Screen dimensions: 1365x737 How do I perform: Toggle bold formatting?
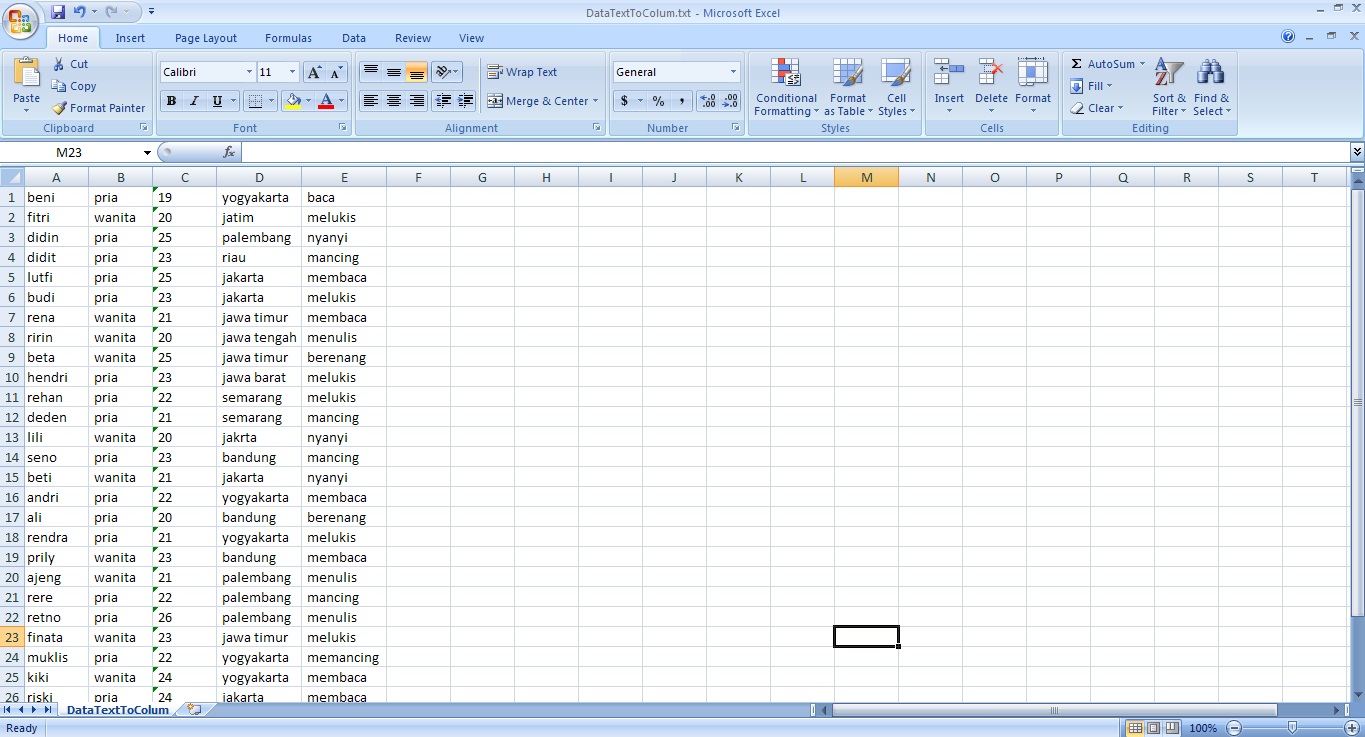click(x=169, y=101)
